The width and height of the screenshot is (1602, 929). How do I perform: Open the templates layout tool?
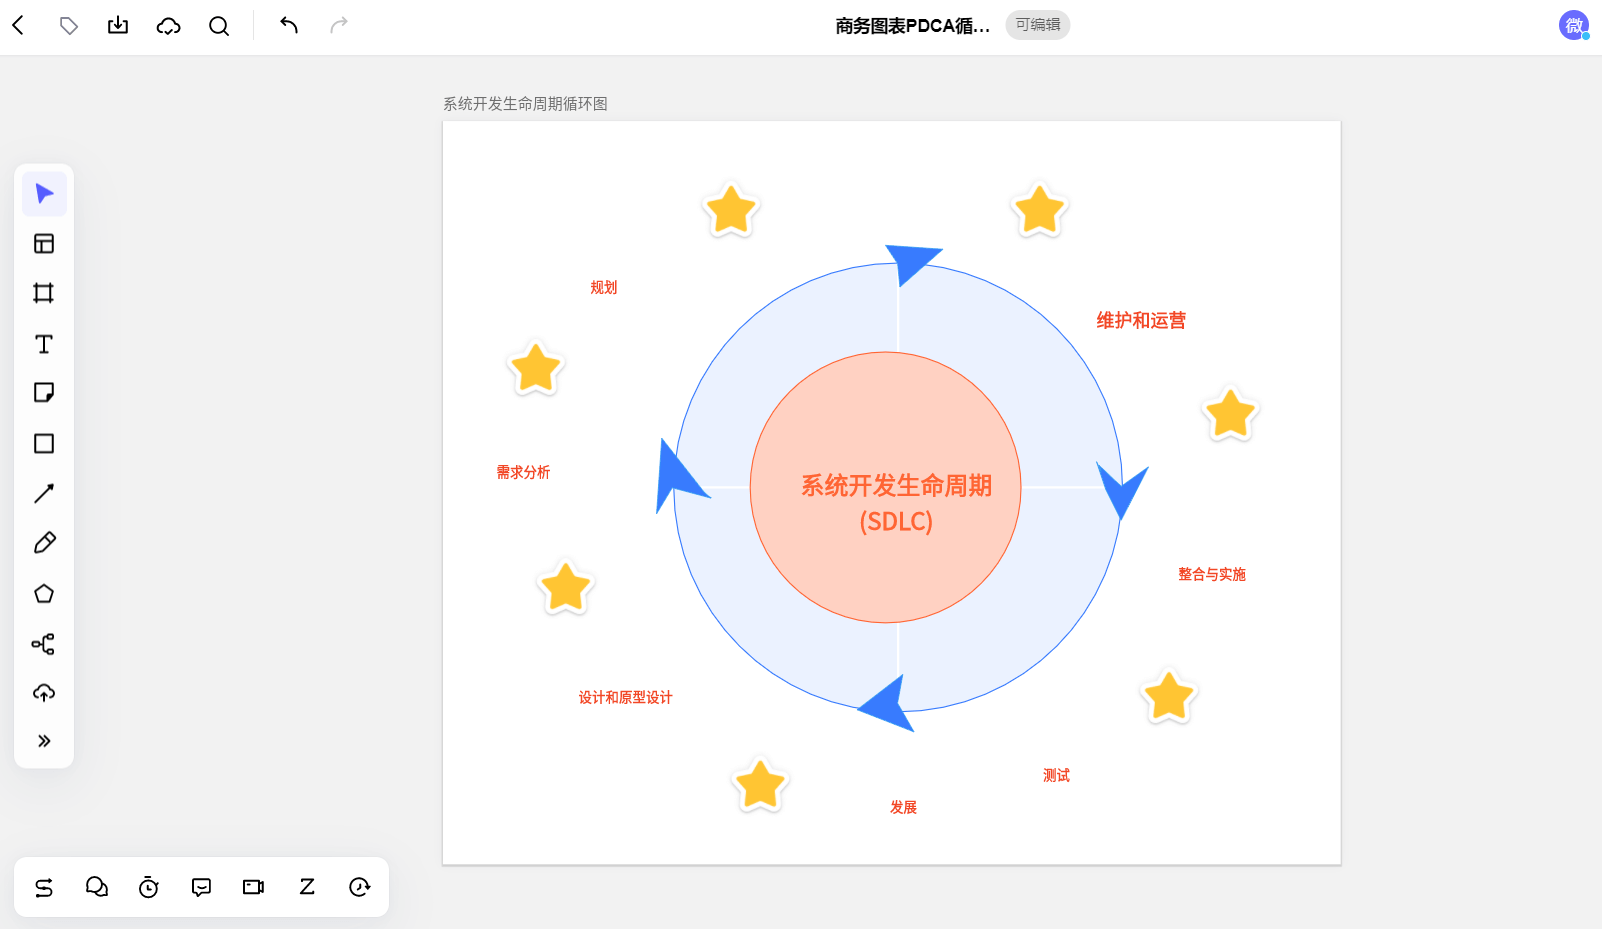point(44,244)
